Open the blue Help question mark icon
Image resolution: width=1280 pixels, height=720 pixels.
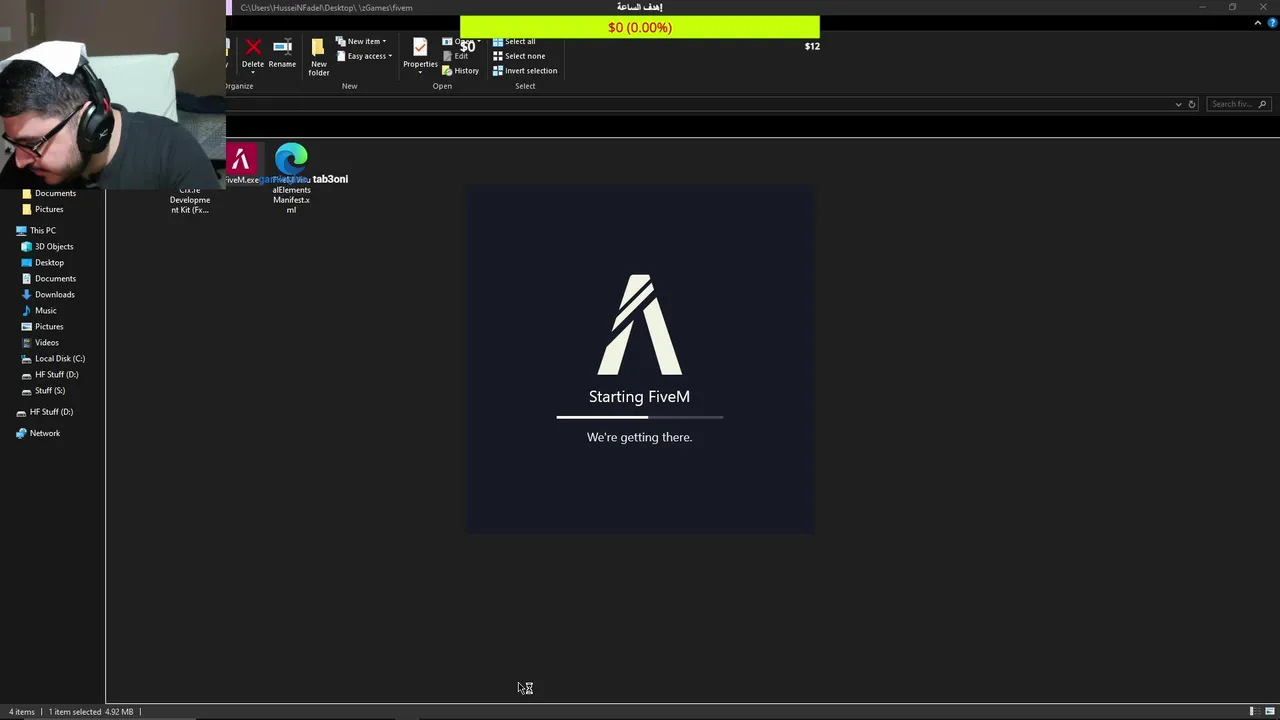pyautogui.click(x=1272, y=23)
